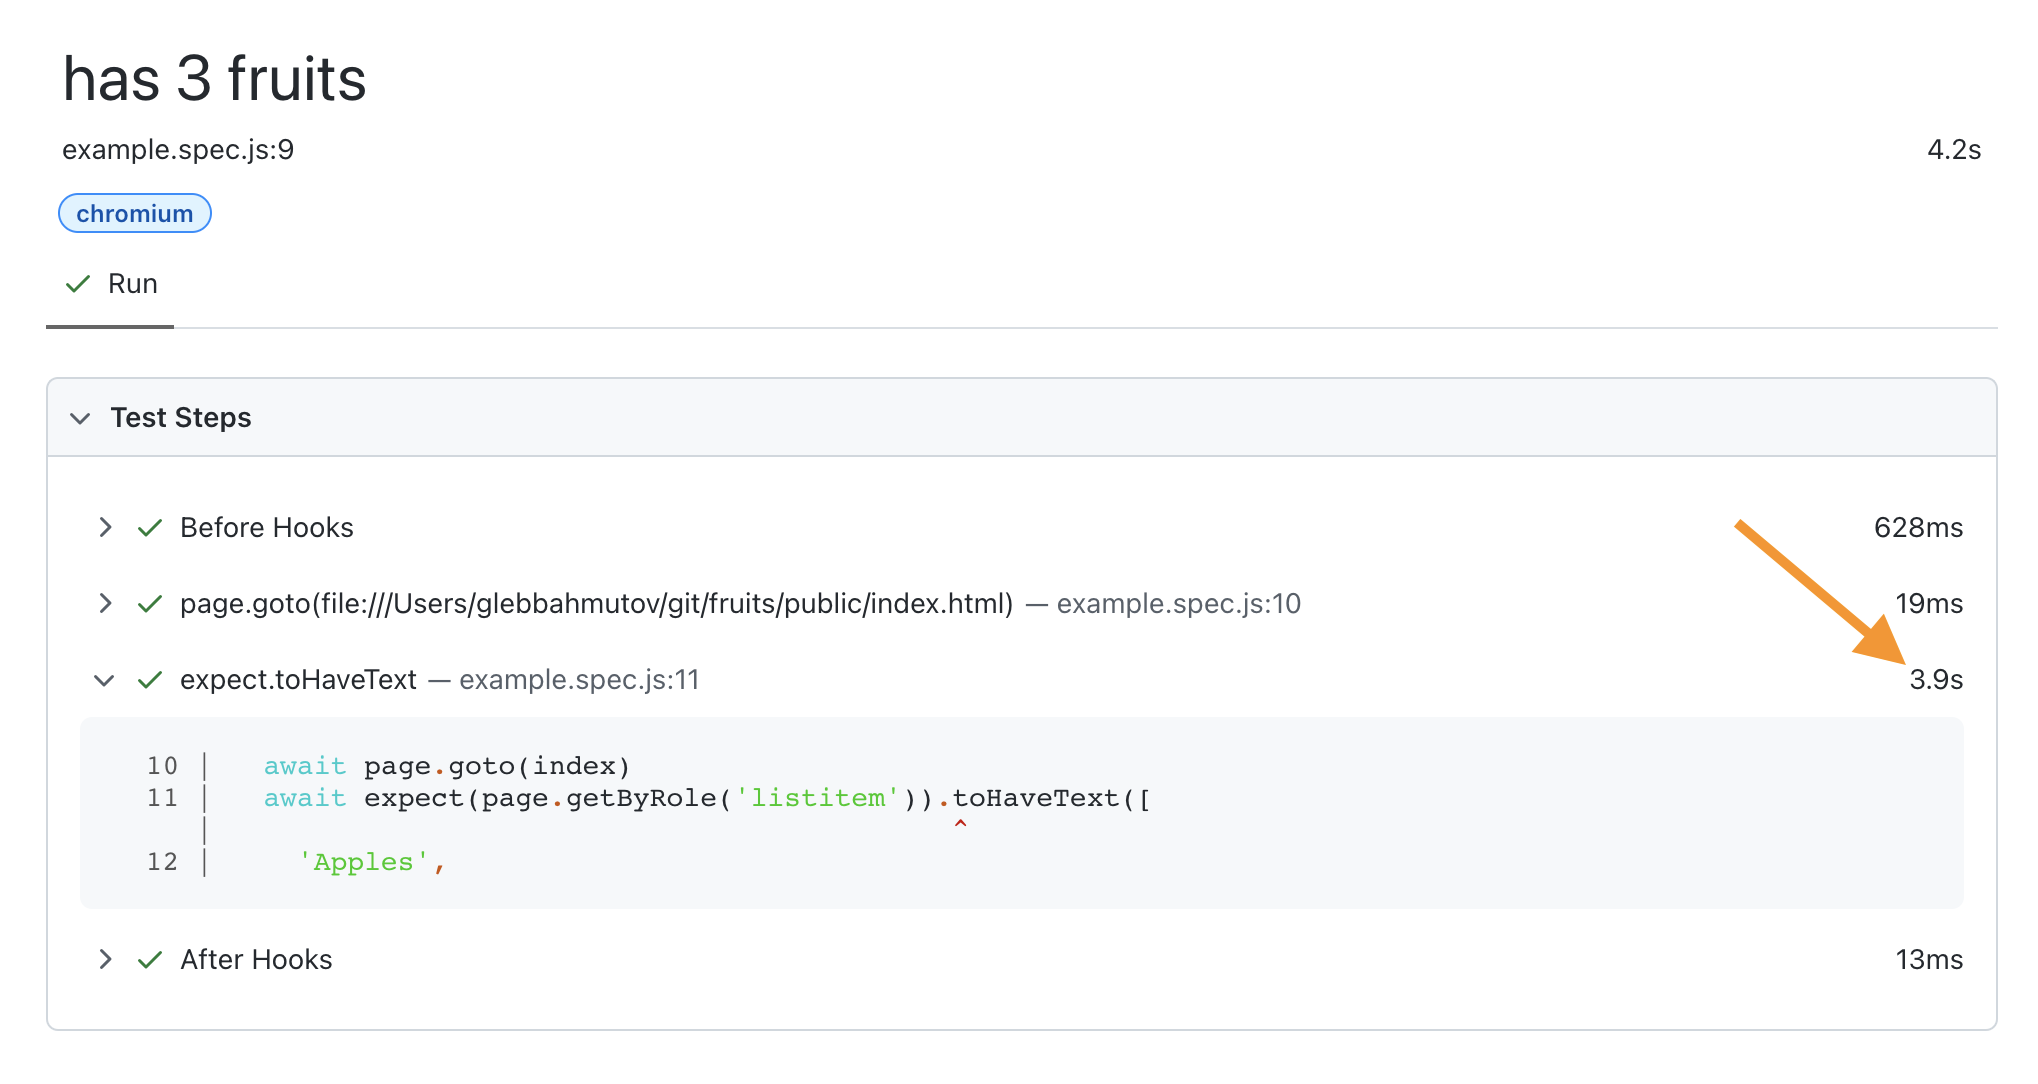Click the expect.toHaveText passed checkmark
This screenshot has width=2038, height=1084.
(150, 680)
